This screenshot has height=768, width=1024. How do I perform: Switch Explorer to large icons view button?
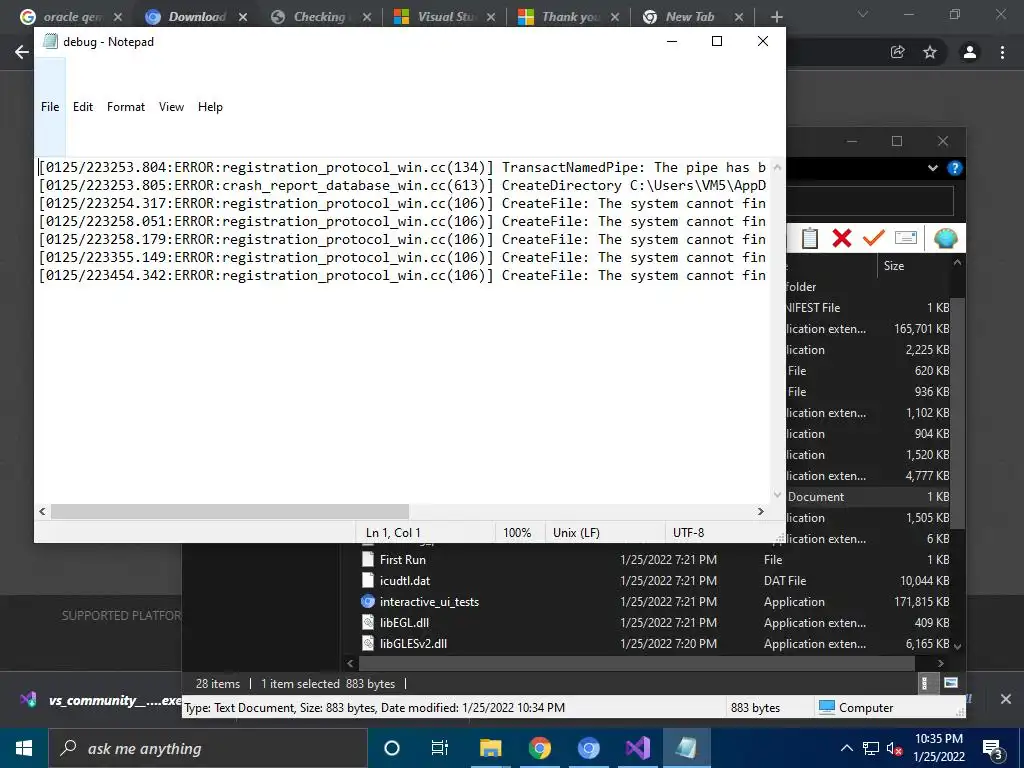pyautogui.click(x=951, y=683)
